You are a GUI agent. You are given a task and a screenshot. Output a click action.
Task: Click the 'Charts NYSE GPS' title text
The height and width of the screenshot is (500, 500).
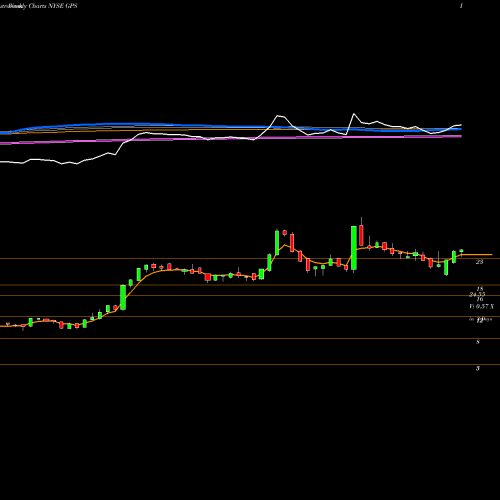pos(53,6)
